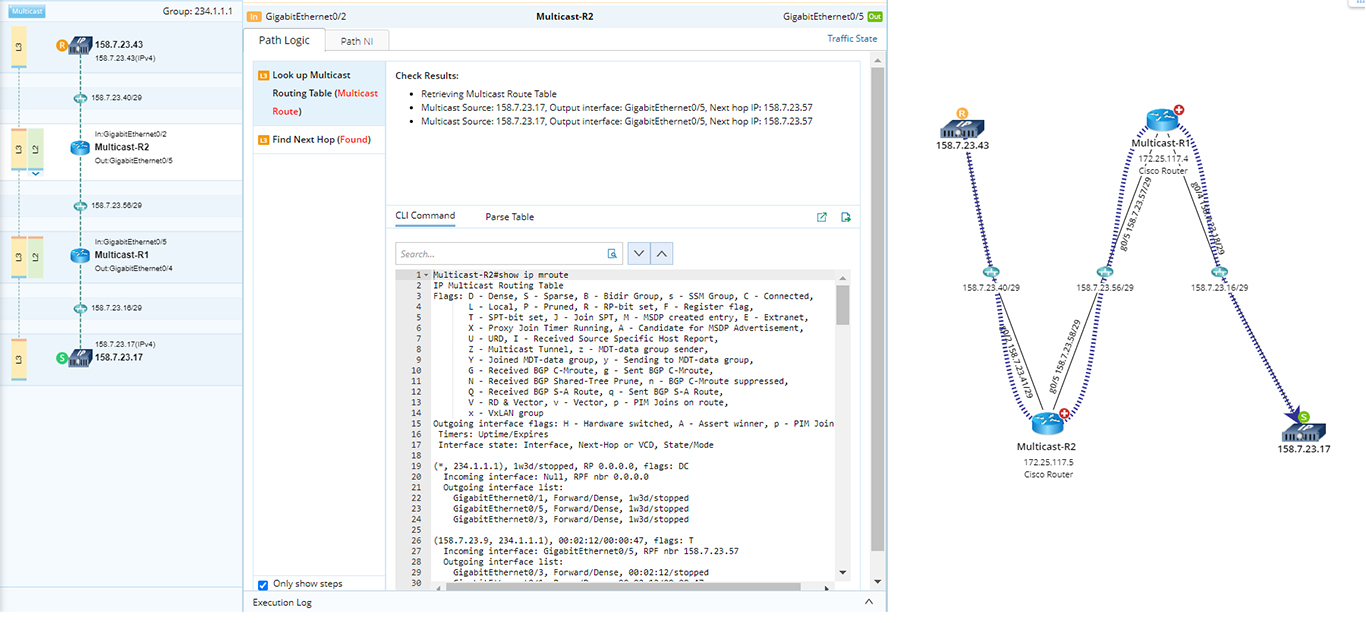Click the next search match down arrow
Image resolution: width=1366 pixels, height=623 pixels.
pyautogui.click(x=639, y=253)
